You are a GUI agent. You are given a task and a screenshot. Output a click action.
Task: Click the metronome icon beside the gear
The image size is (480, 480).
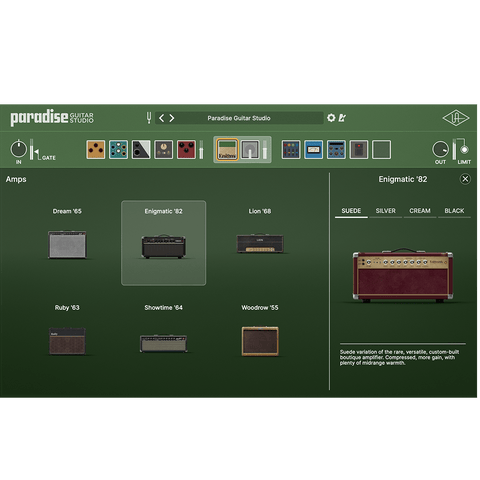342,118
